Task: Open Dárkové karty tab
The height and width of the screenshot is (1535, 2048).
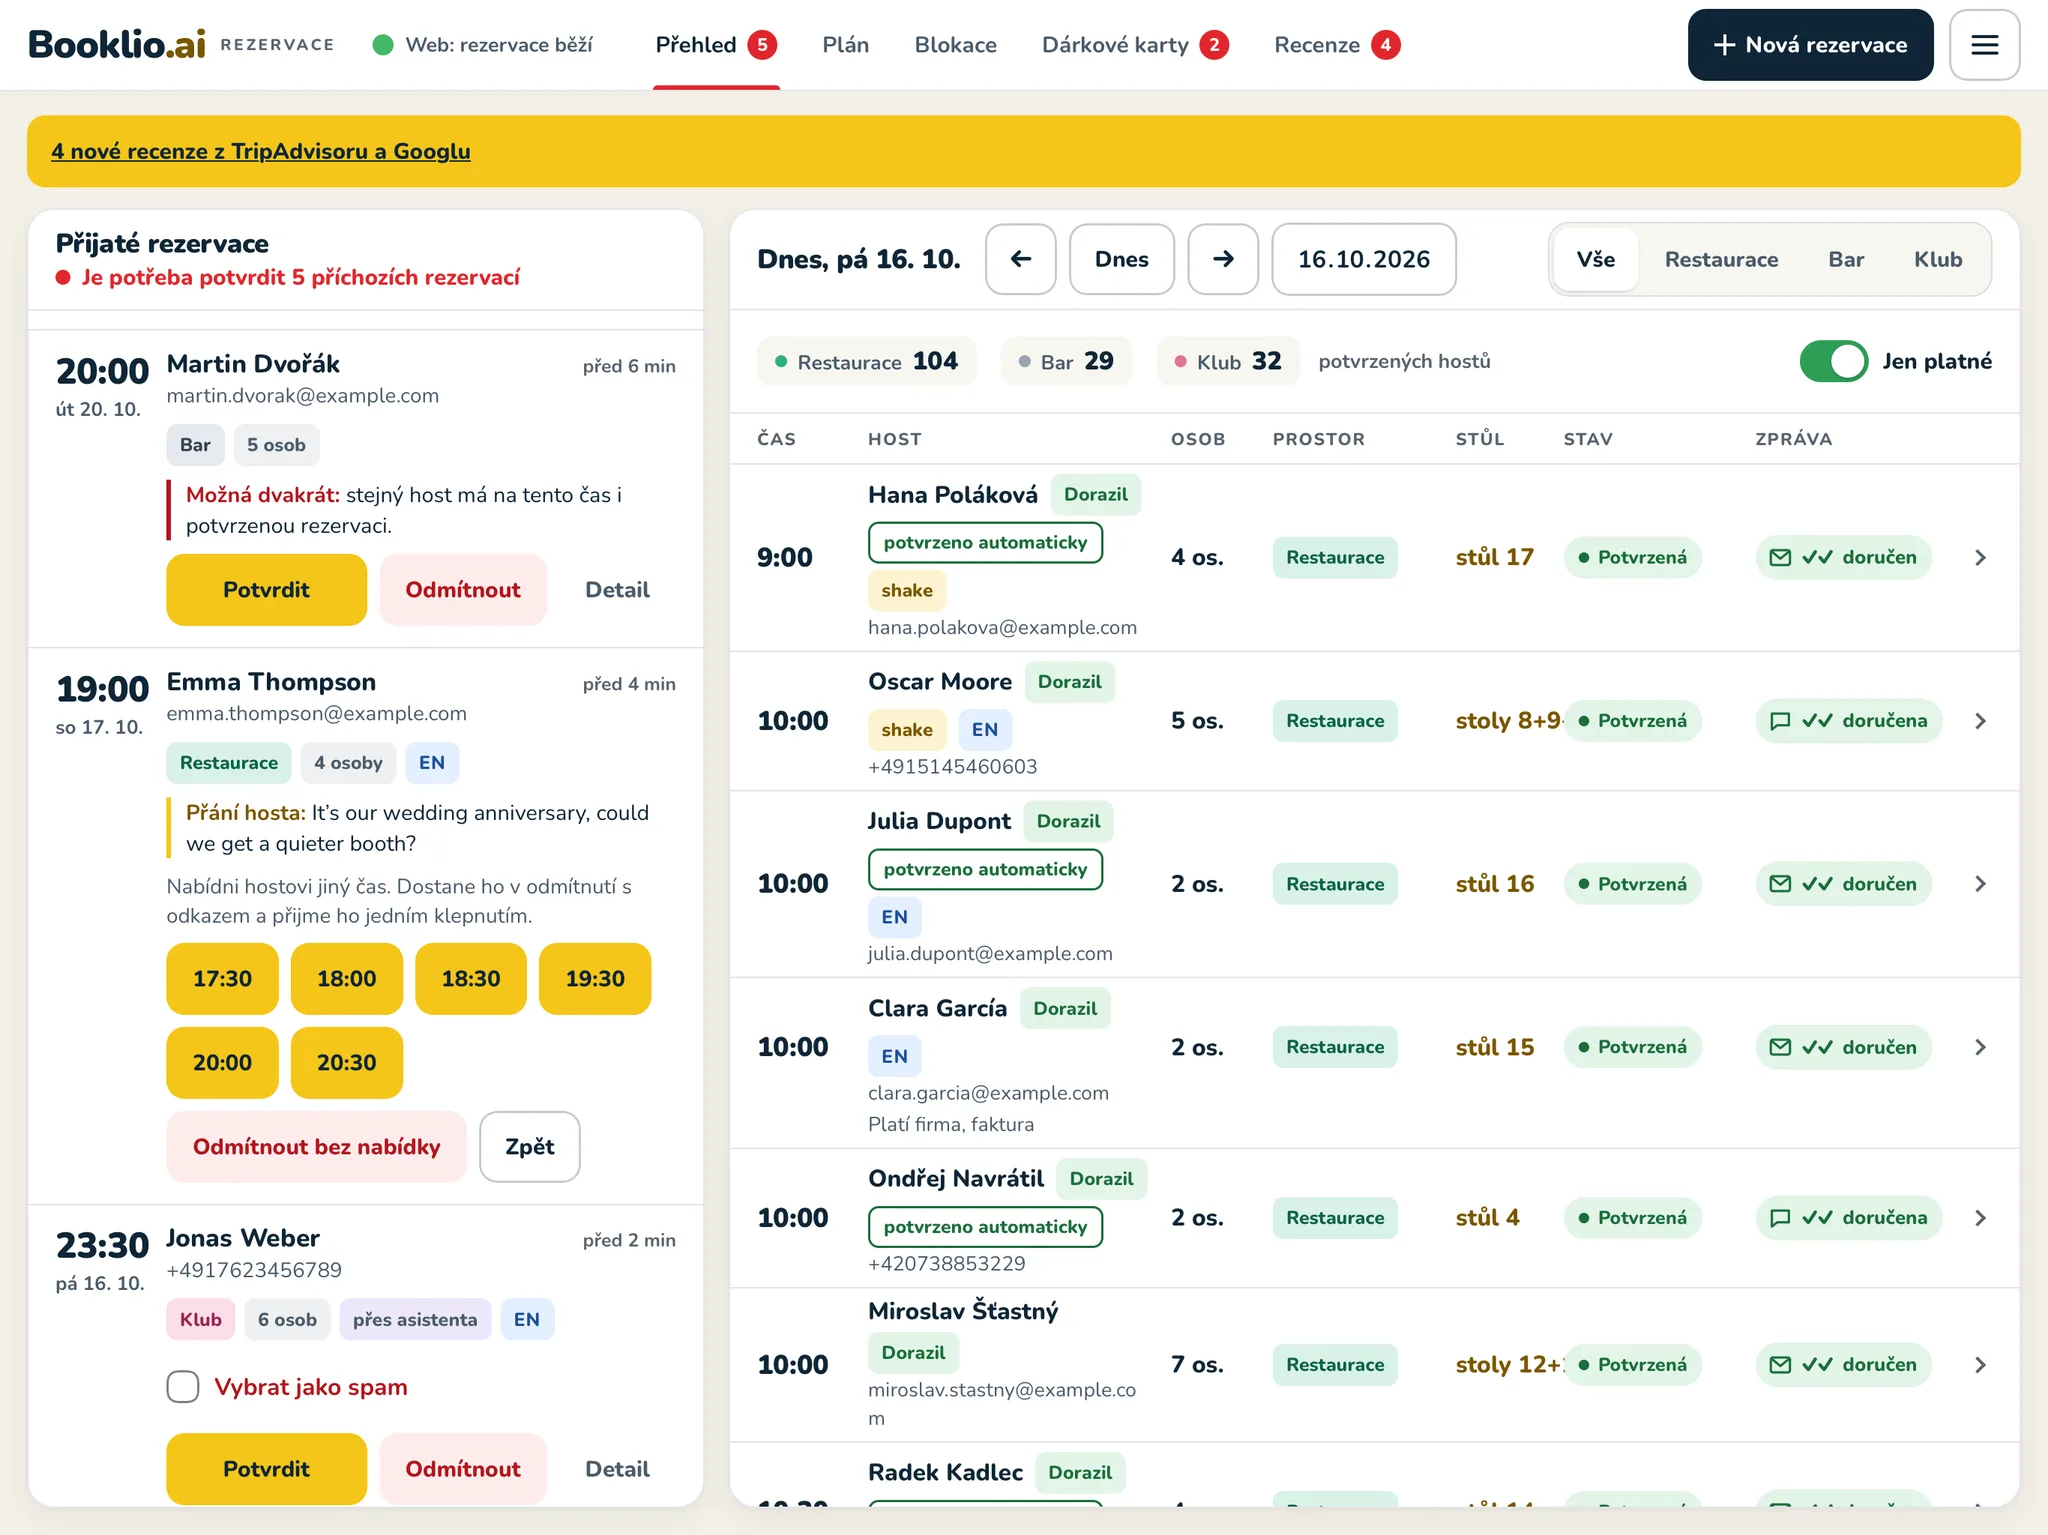Action: 1135,45
